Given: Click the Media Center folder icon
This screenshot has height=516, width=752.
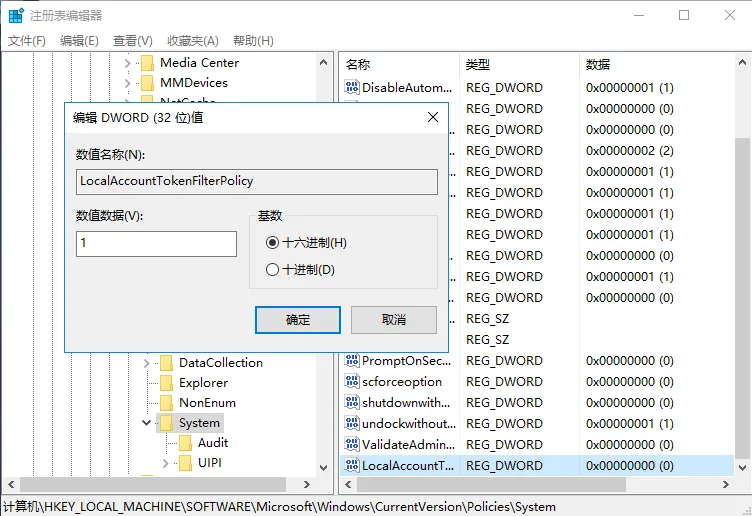Looking at the screenshot, I should [147, 63].
